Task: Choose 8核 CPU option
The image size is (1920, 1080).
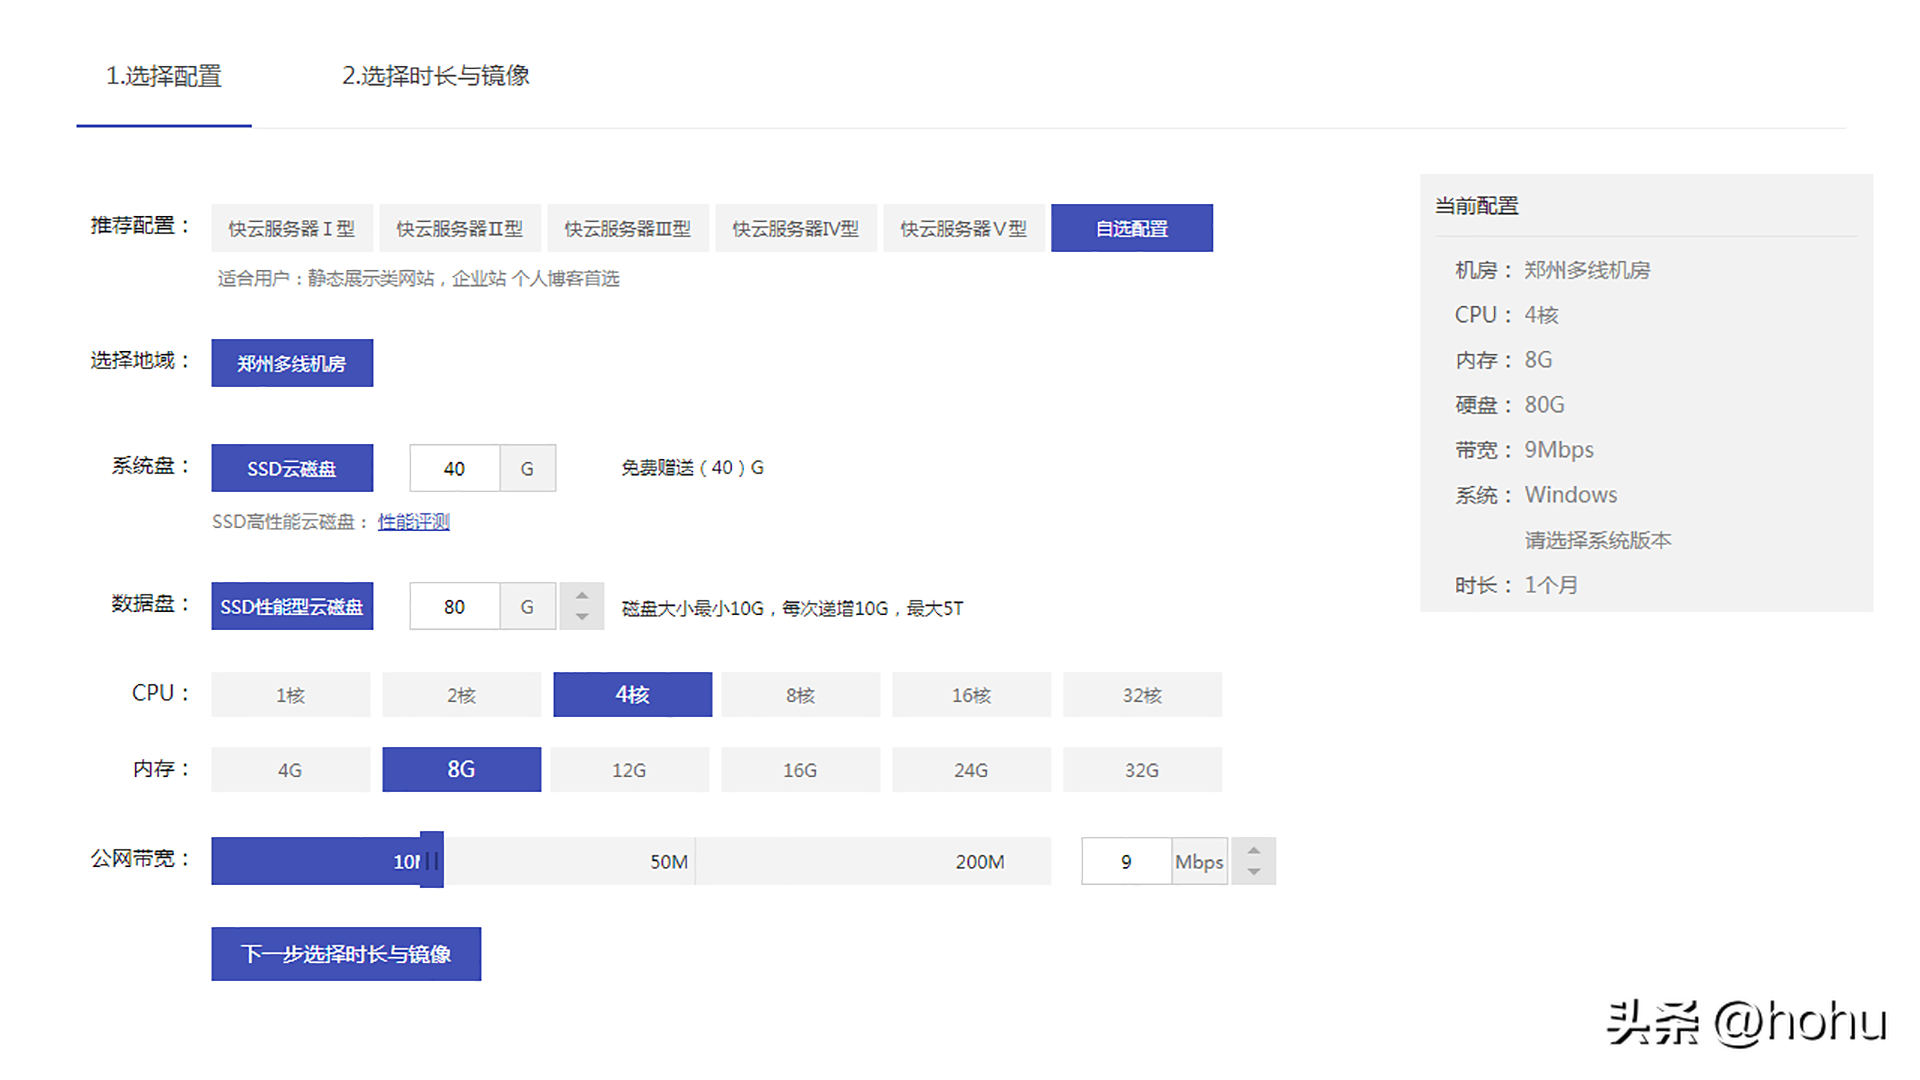Action: click(x=801, y=695)
